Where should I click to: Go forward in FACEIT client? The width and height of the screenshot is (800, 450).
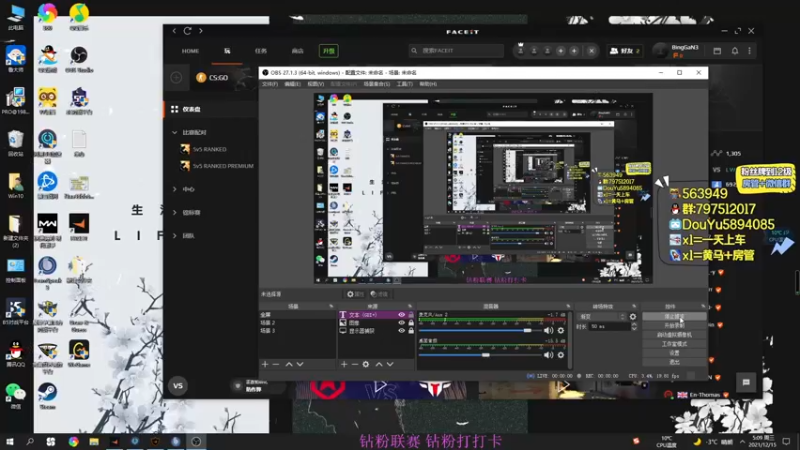point(201,31)
